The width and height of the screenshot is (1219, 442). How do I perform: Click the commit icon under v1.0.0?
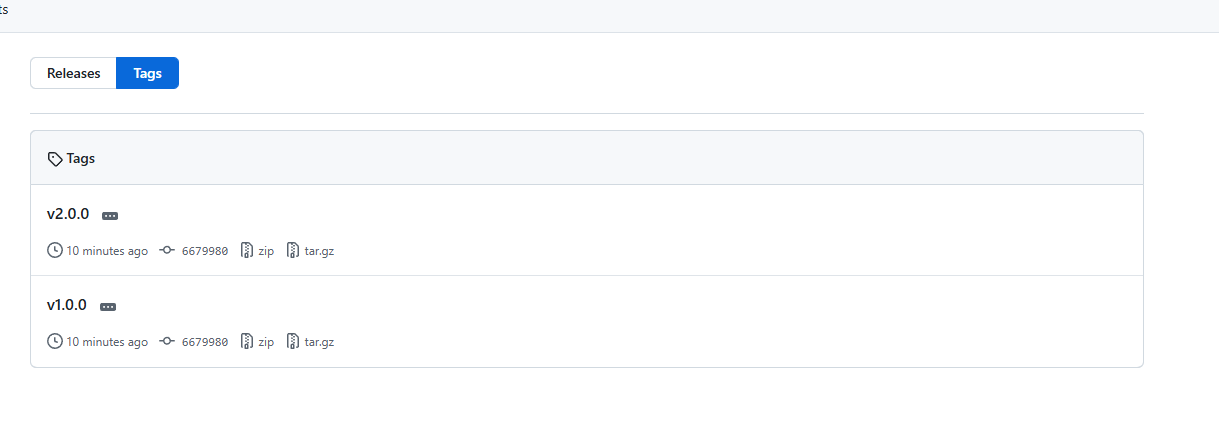(x=167, y=341)
